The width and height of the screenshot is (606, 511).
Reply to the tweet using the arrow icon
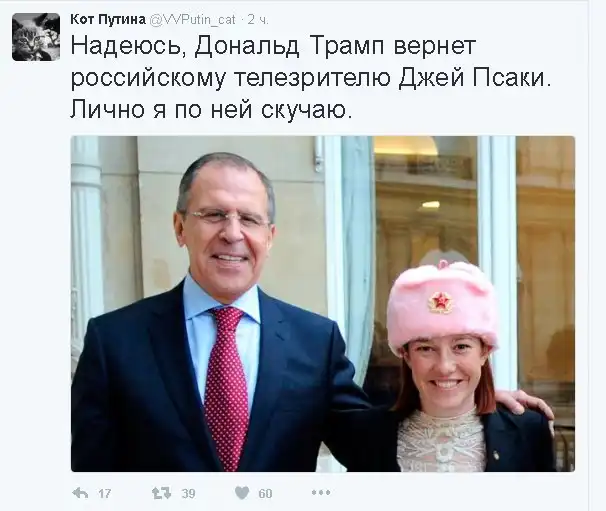coord(80,493)
